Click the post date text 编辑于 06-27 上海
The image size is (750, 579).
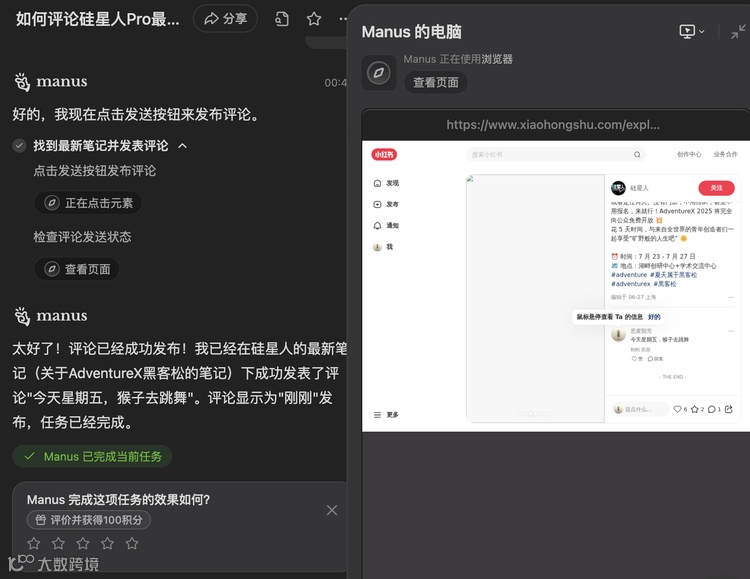(633, 297)
